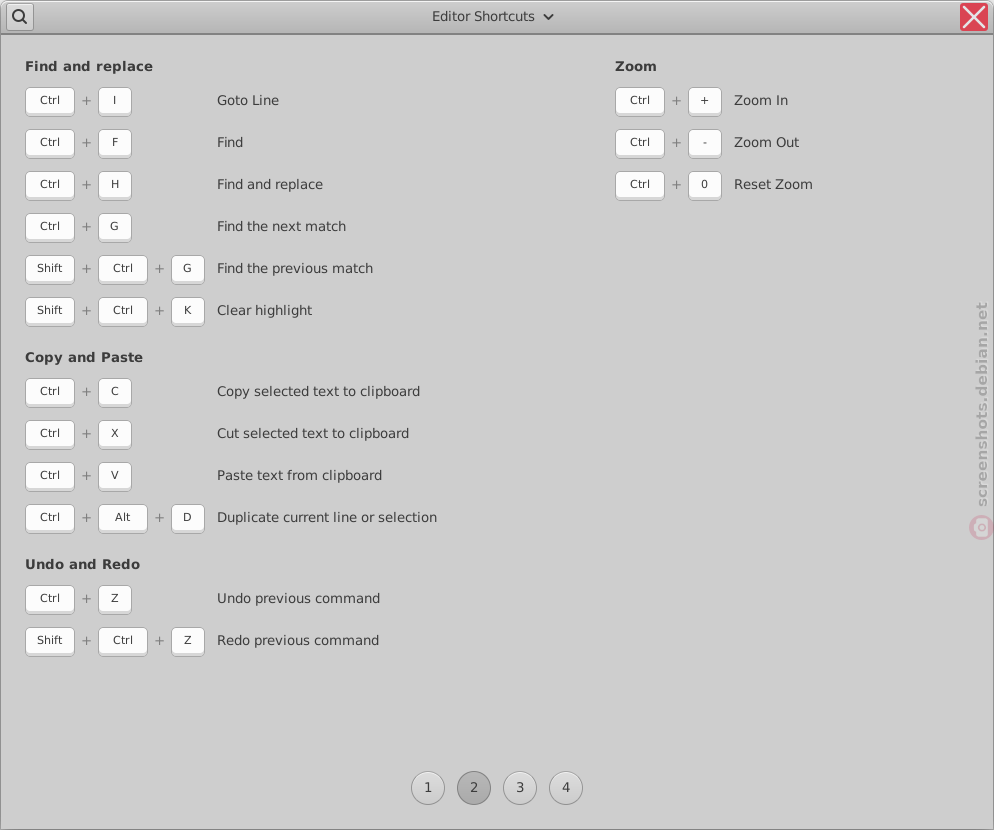Click 'Paste text from clipboard'
This screenshot has height=830, width=994.
coord(299,476)
